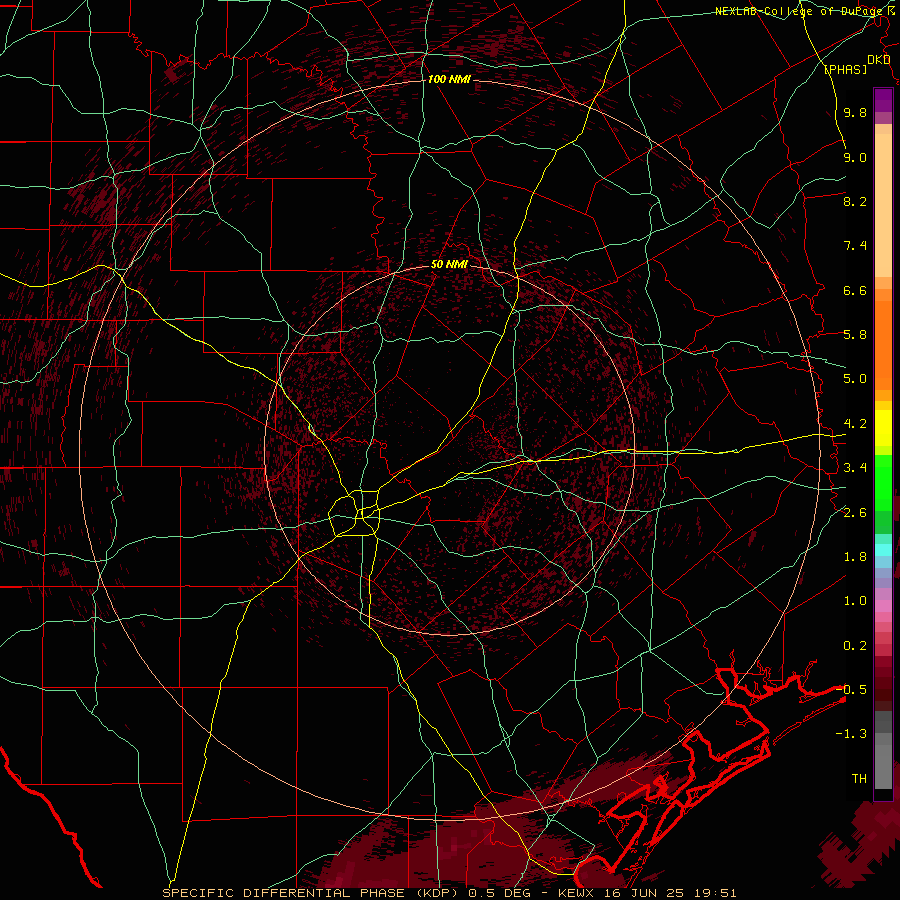The height and width of the screenshot is (900, 900).
Task: Click the 9.8 value on the color scale
Action: 855,113
